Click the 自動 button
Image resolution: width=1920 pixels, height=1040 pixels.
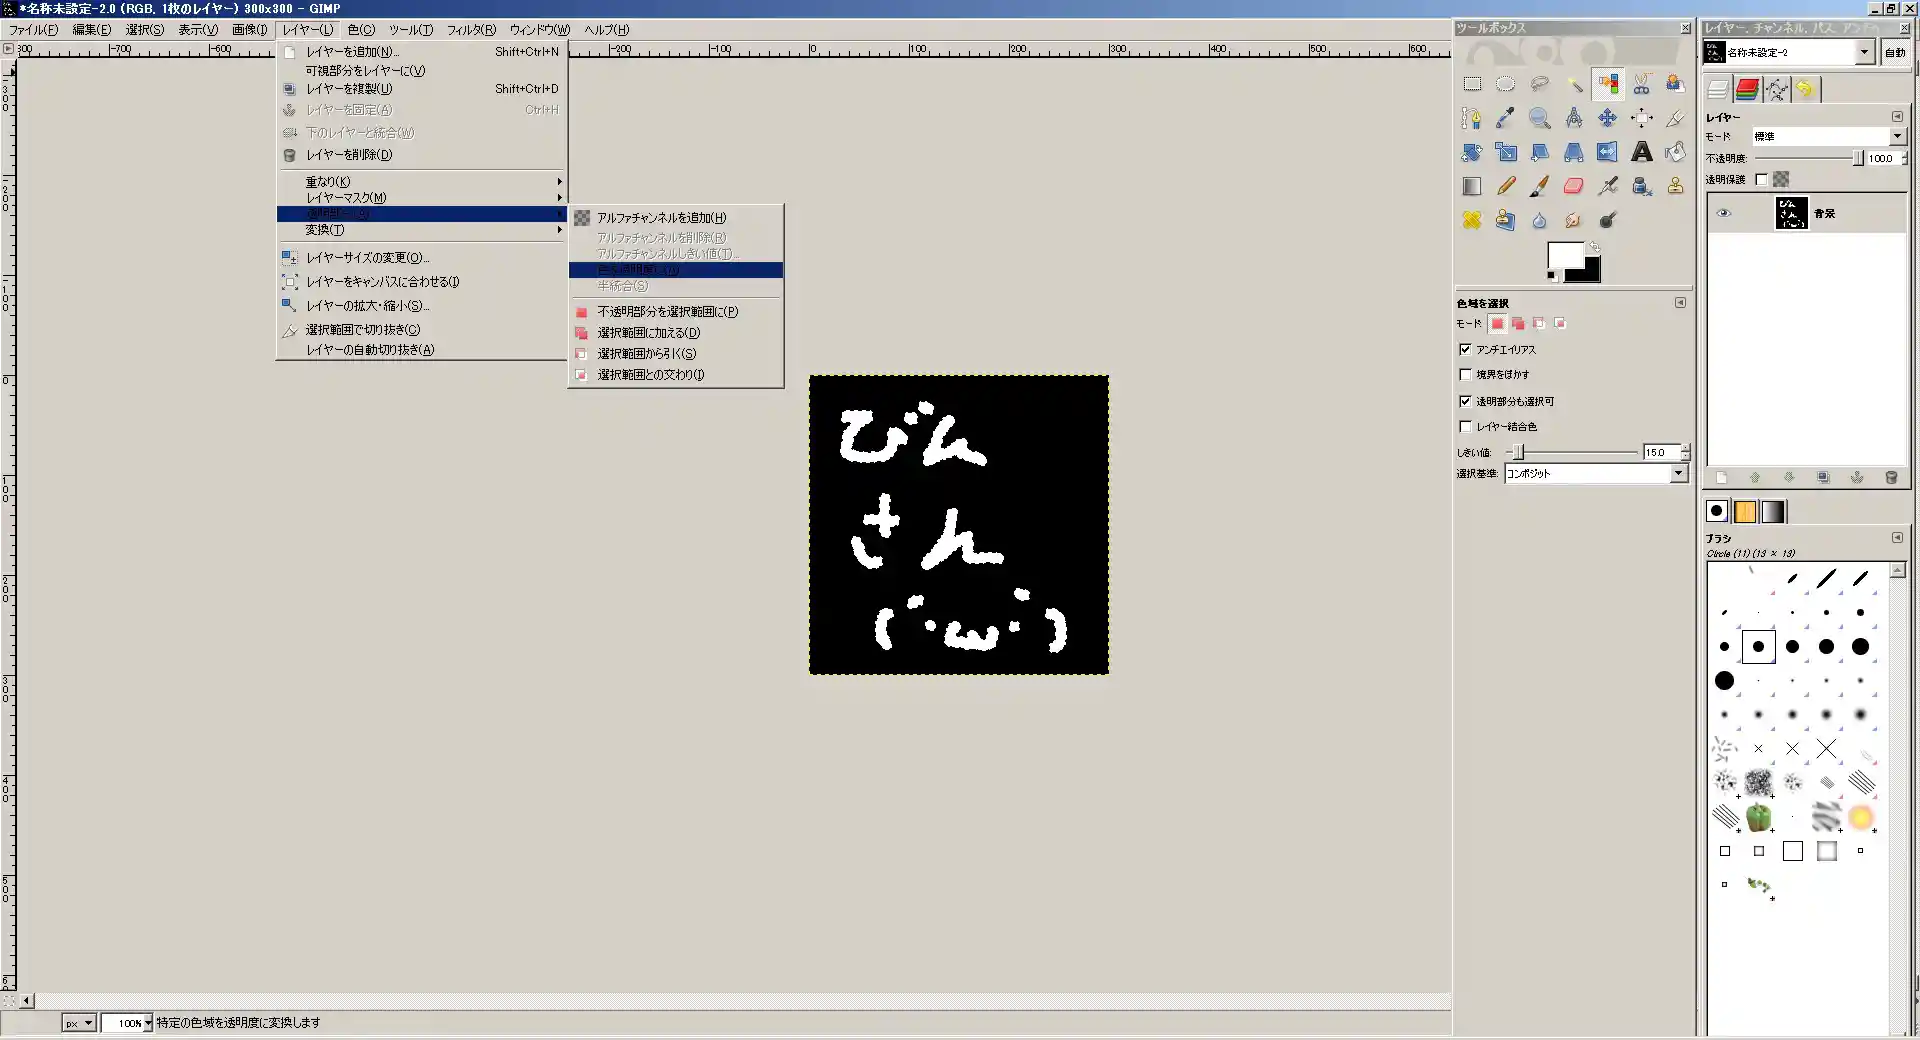point(1895,53)
